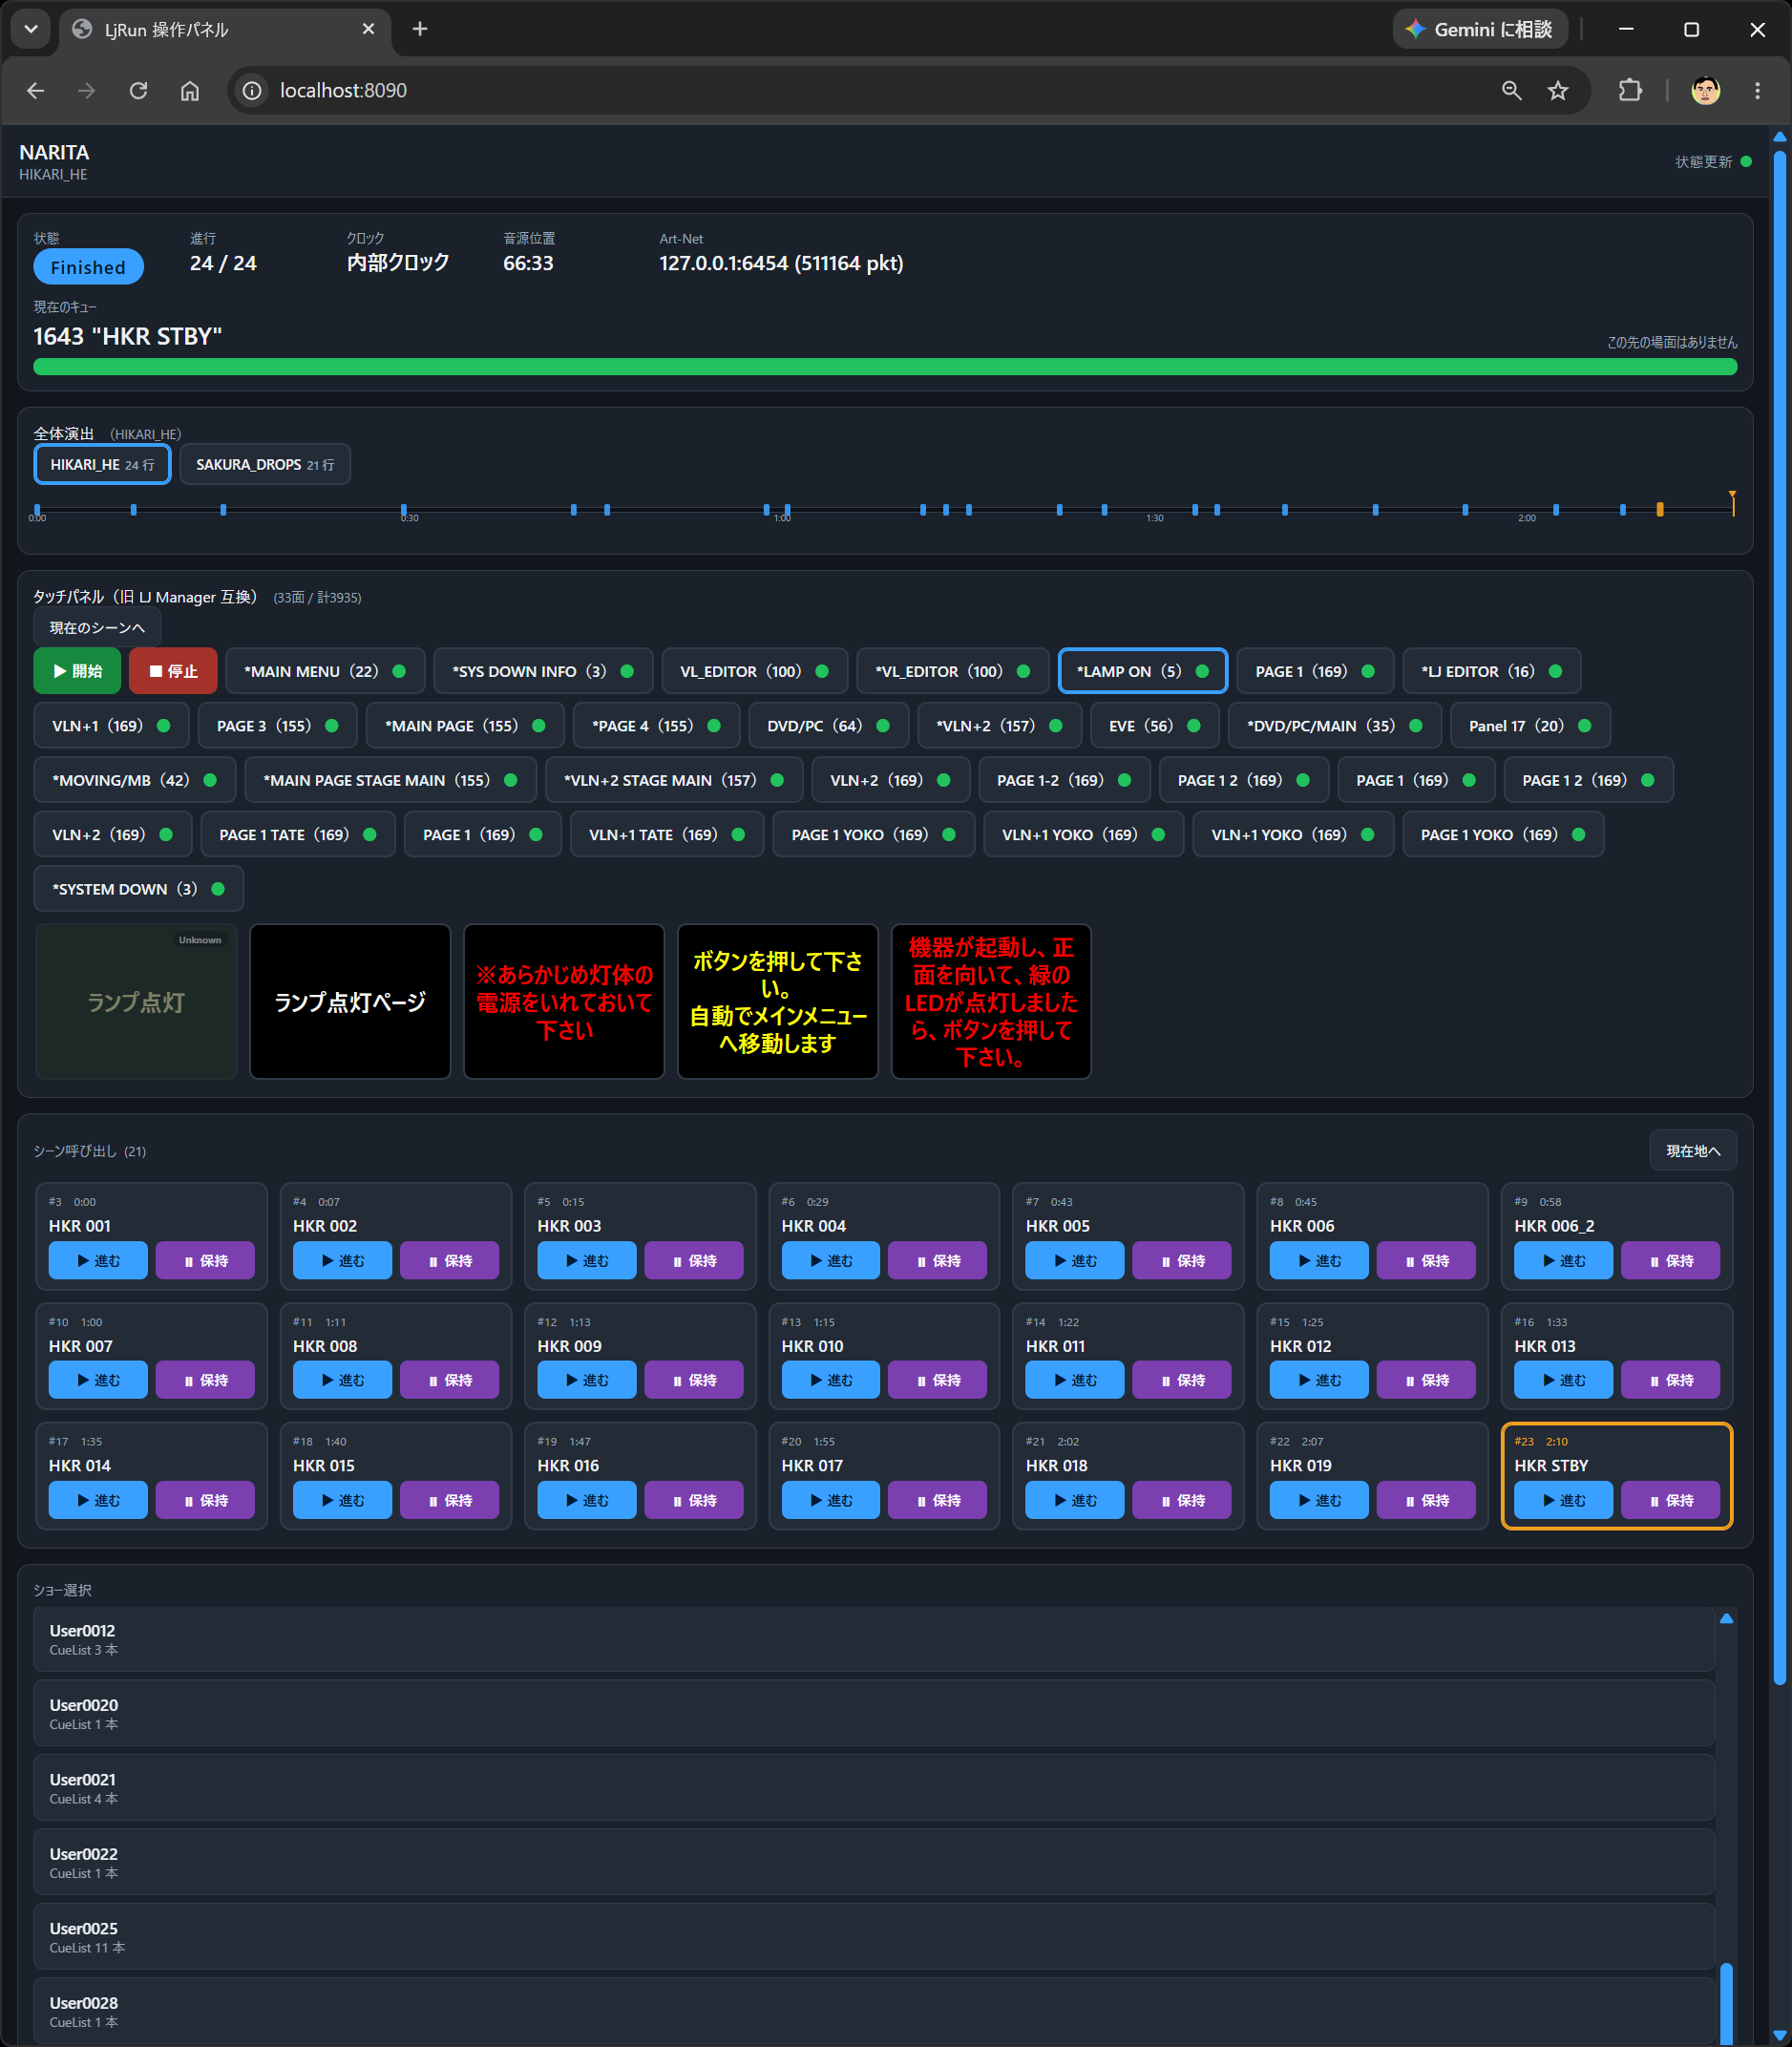Advance HKR 010 with 進む button
This screenshot has height=2047, width=1792.
830,1379
